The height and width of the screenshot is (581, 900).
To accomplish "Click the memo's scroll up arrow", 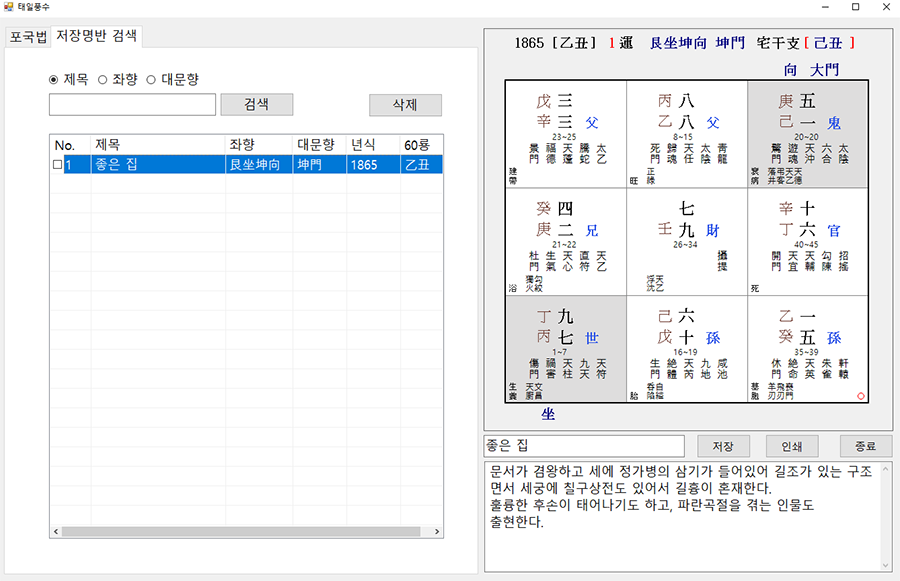I will pos(886,469).
